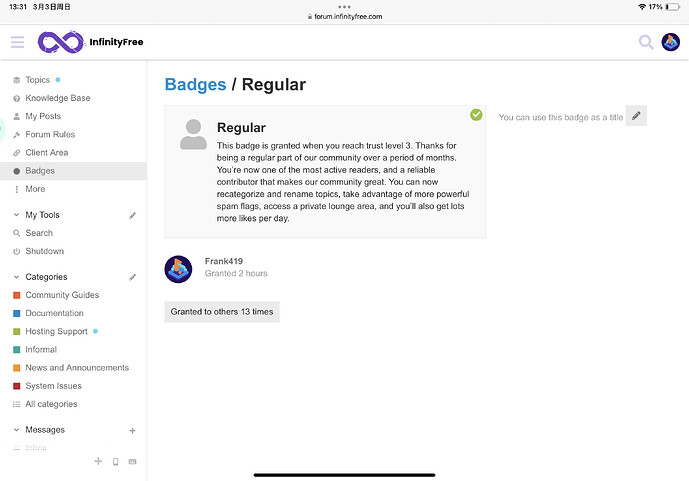Click the plus icon beside Messages
689x481 pixels.
pyautogui.click(x=133, y=430)
